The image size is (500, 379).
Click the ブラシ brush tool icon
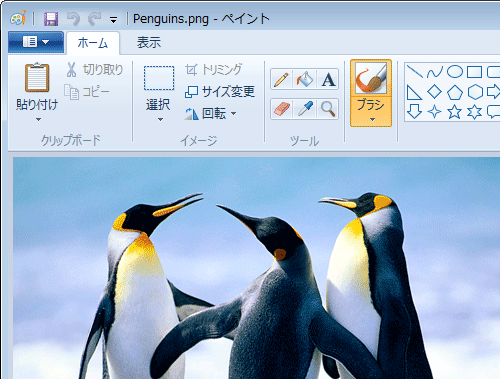coord(371,79)
